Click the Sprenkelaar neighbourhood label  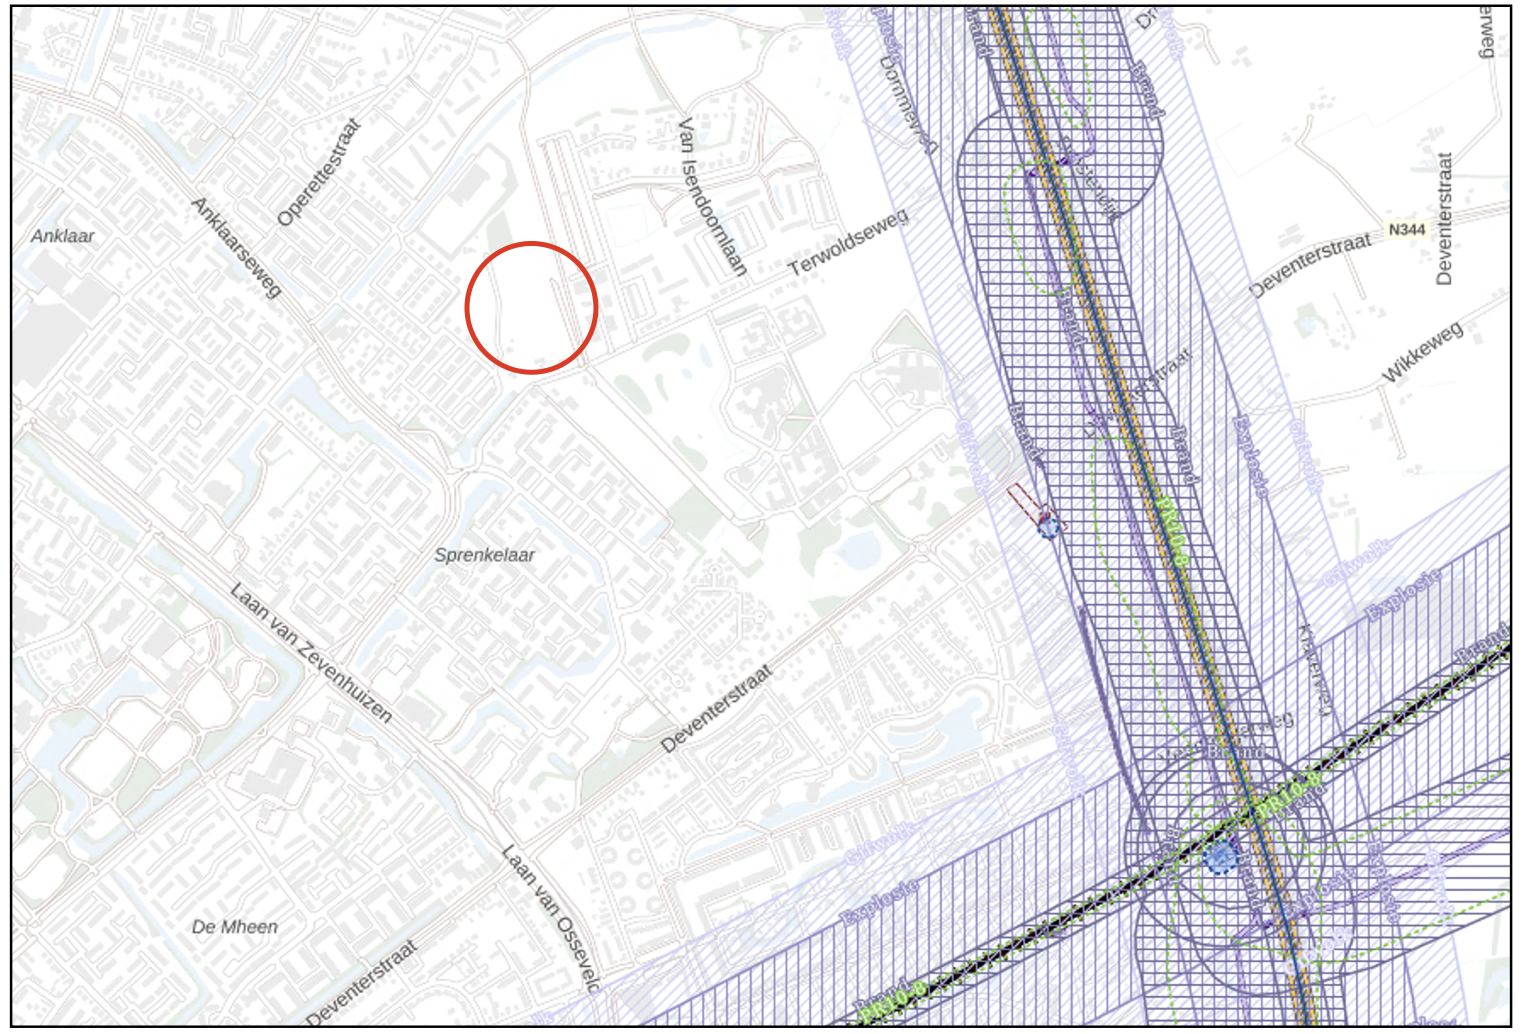point(484,555)
